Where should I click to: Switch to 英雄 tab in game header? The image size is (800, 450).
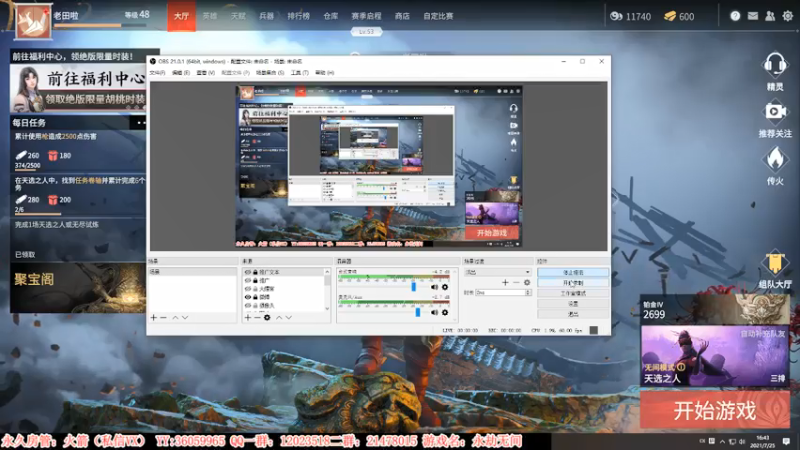210,16
